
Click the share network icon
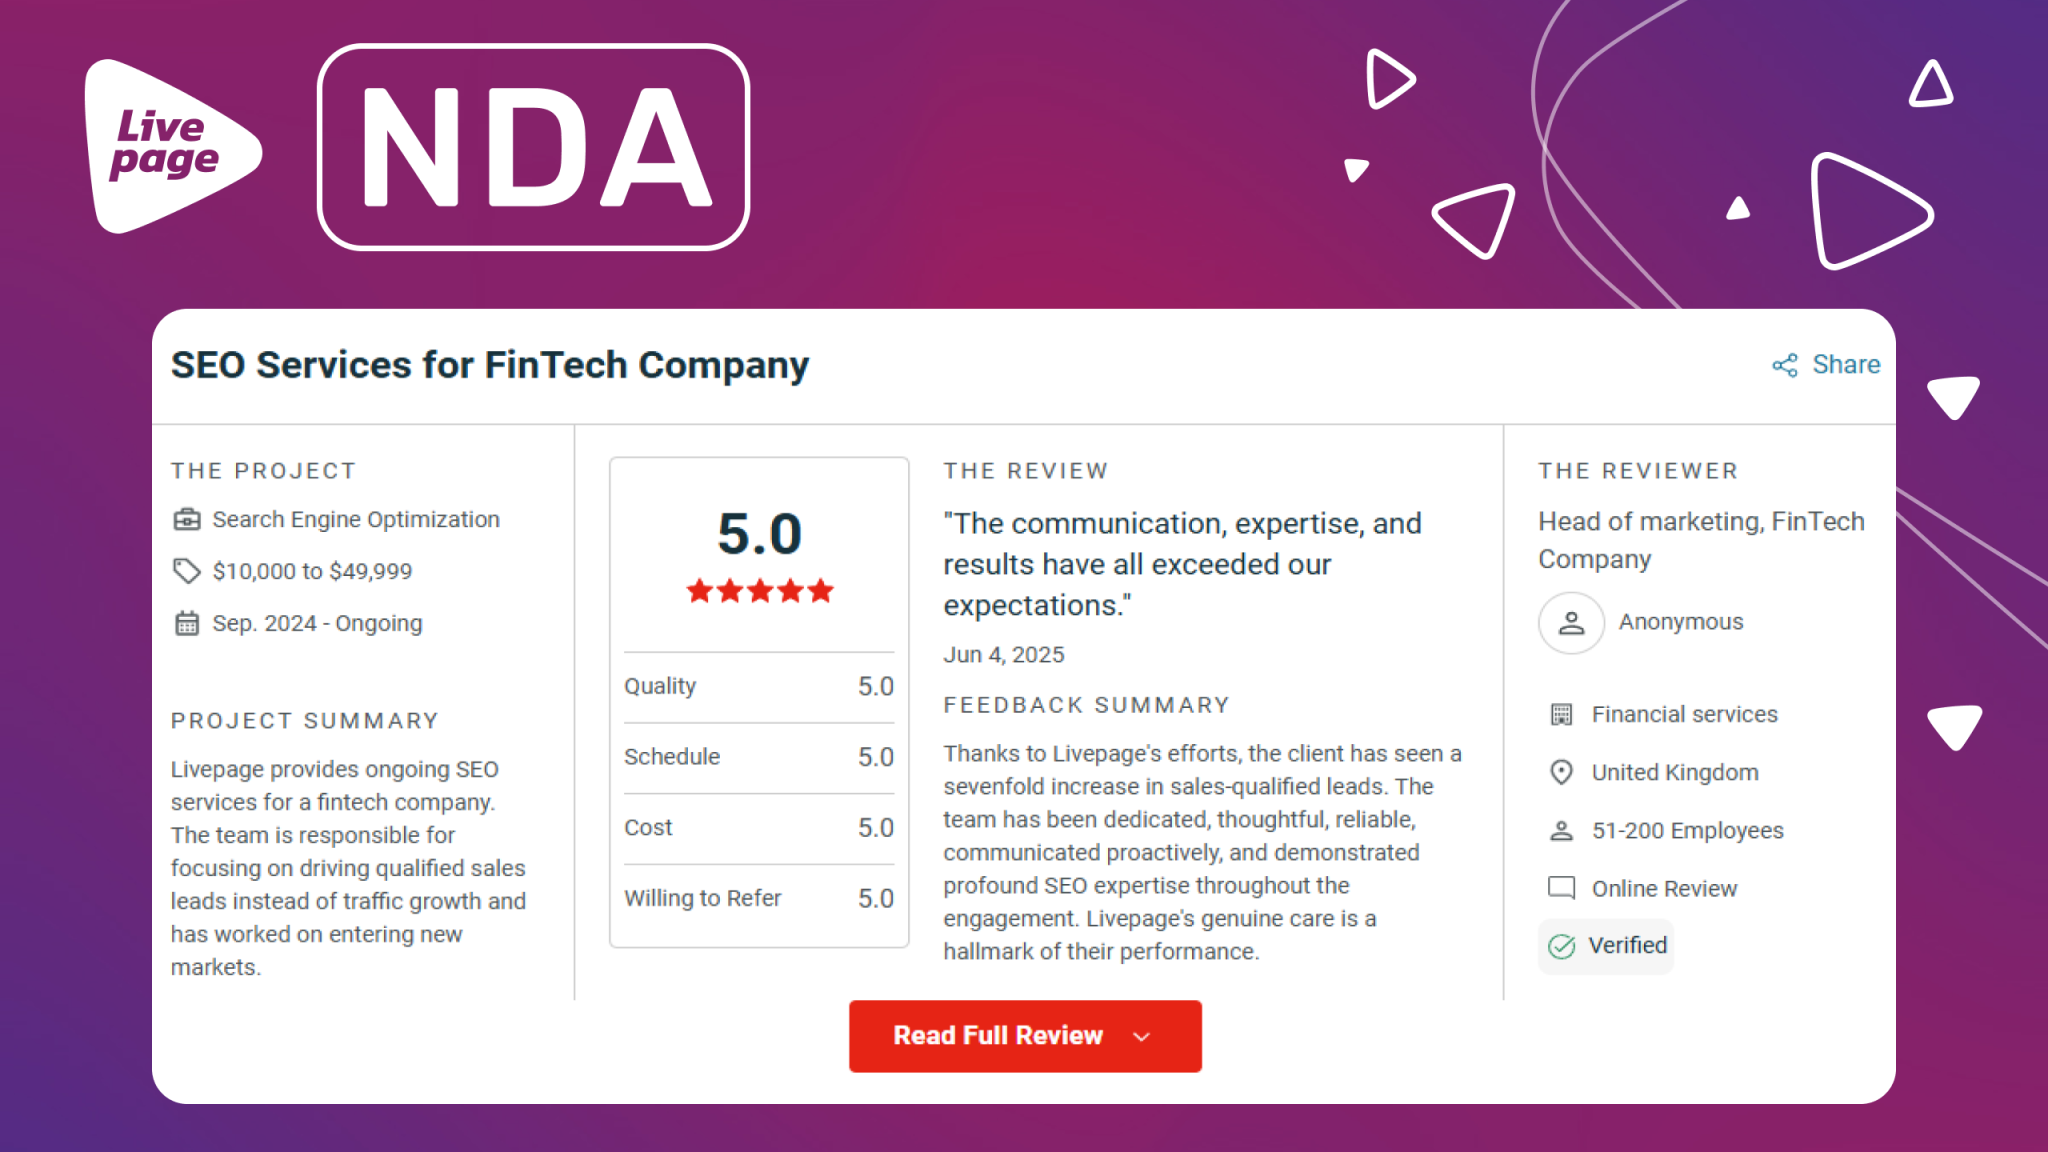click(1785, 365)
